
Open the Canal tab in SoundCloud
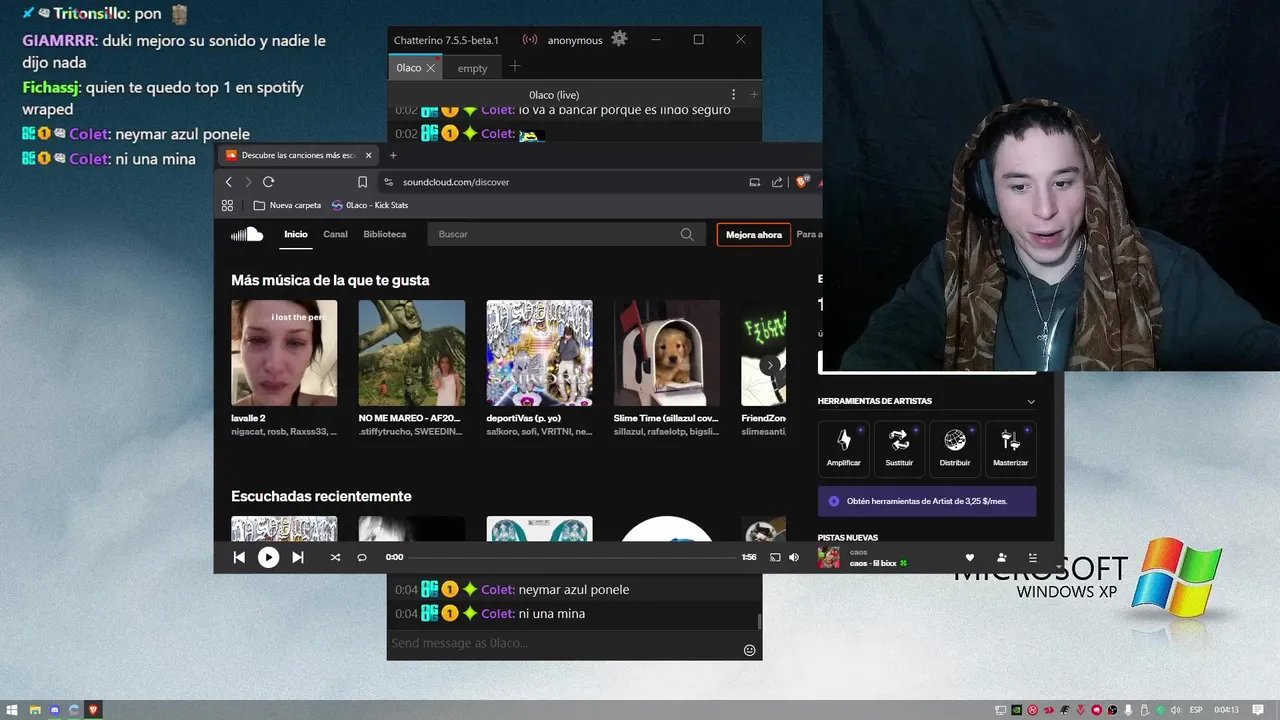point(335,234)
